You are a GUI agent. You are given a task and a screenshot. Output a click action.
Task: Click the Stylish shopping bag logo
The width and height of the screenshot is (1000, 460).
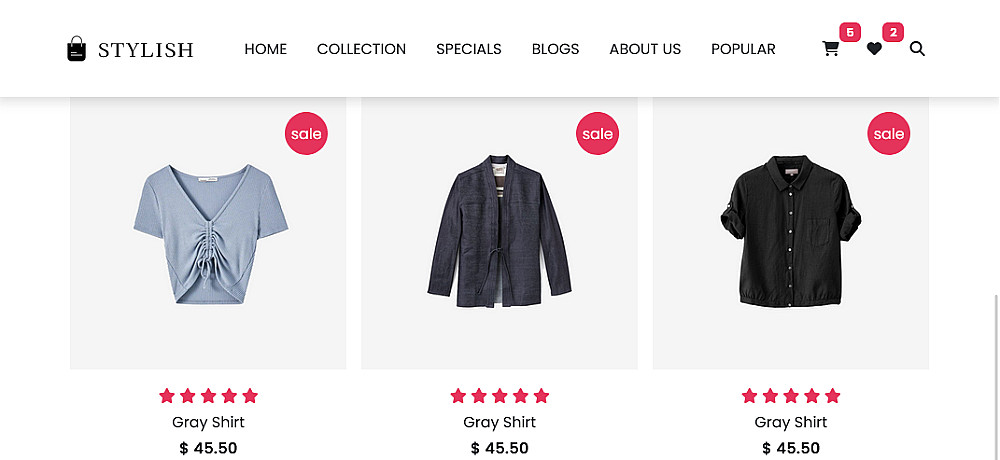[77, 49]
